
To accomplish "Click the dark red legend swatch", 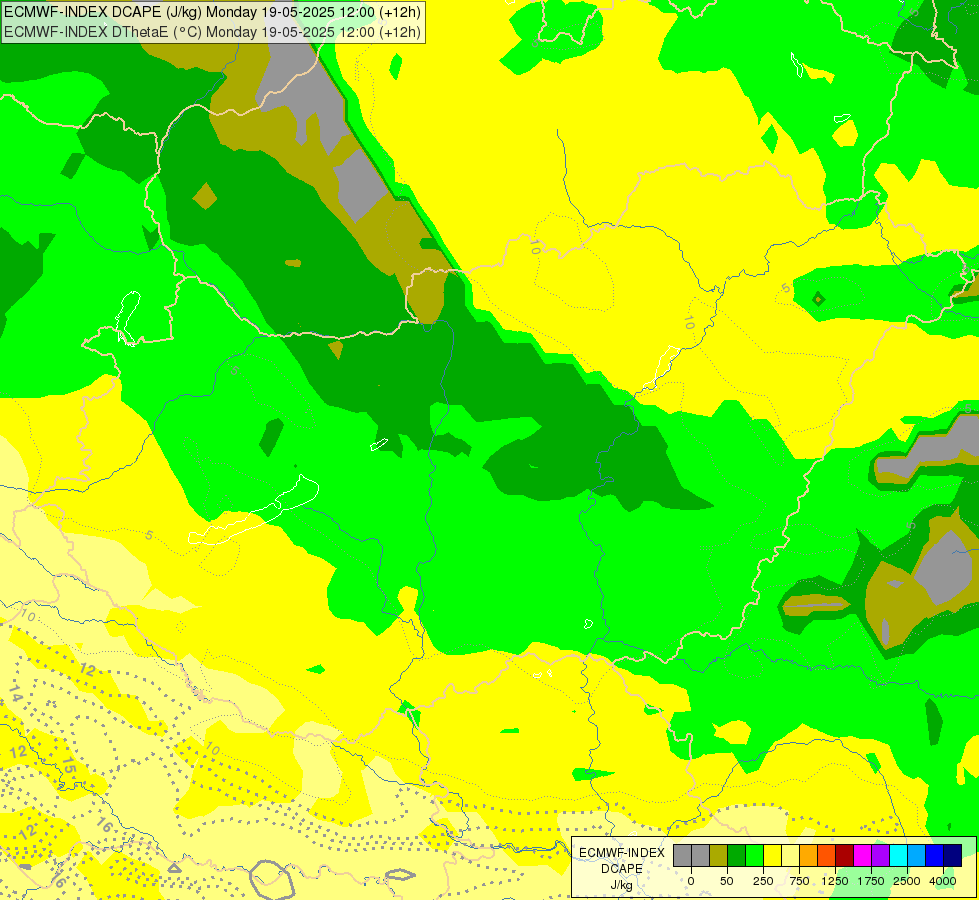I will (845, 856).
